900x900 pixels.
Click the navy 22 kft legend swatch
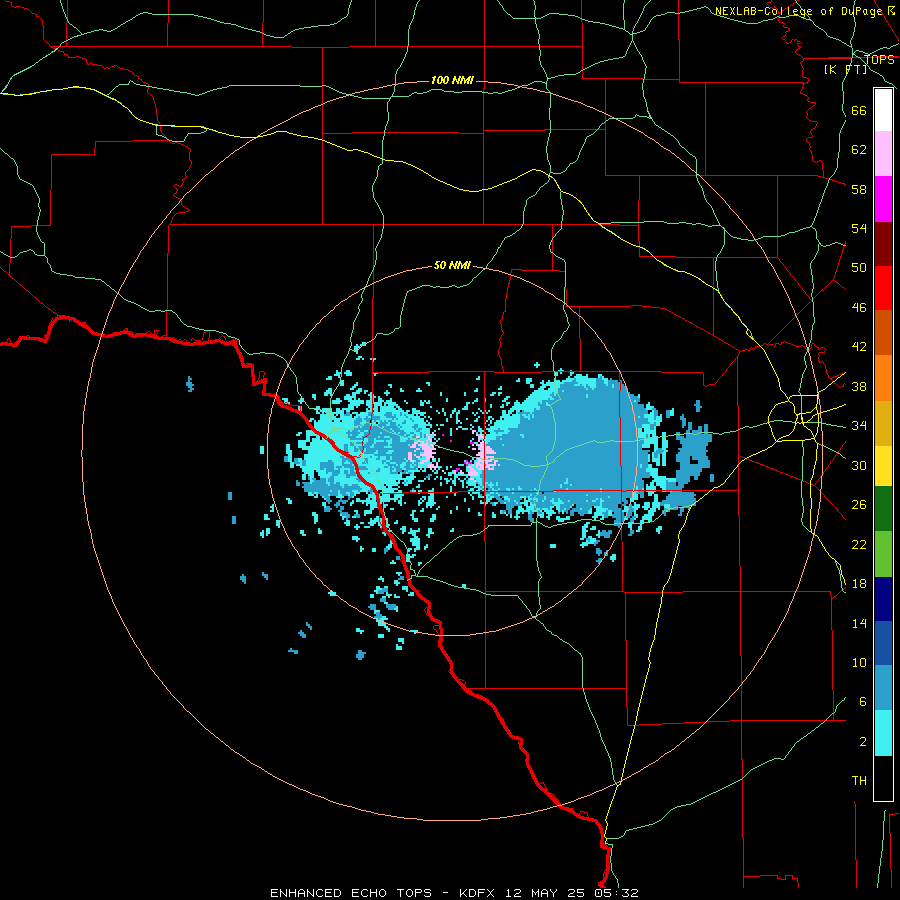tap(883, 599)
